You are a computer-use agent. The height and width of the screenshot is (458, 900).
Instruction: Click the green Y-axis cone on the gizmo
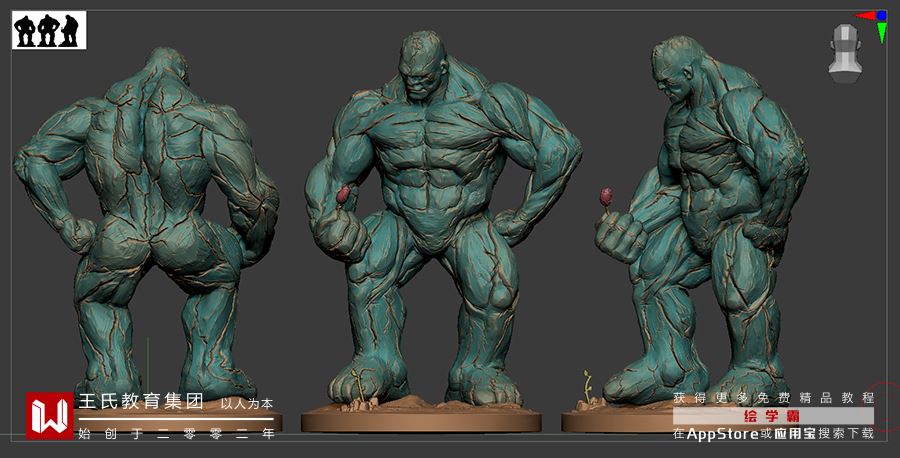[x=882, y=33]
